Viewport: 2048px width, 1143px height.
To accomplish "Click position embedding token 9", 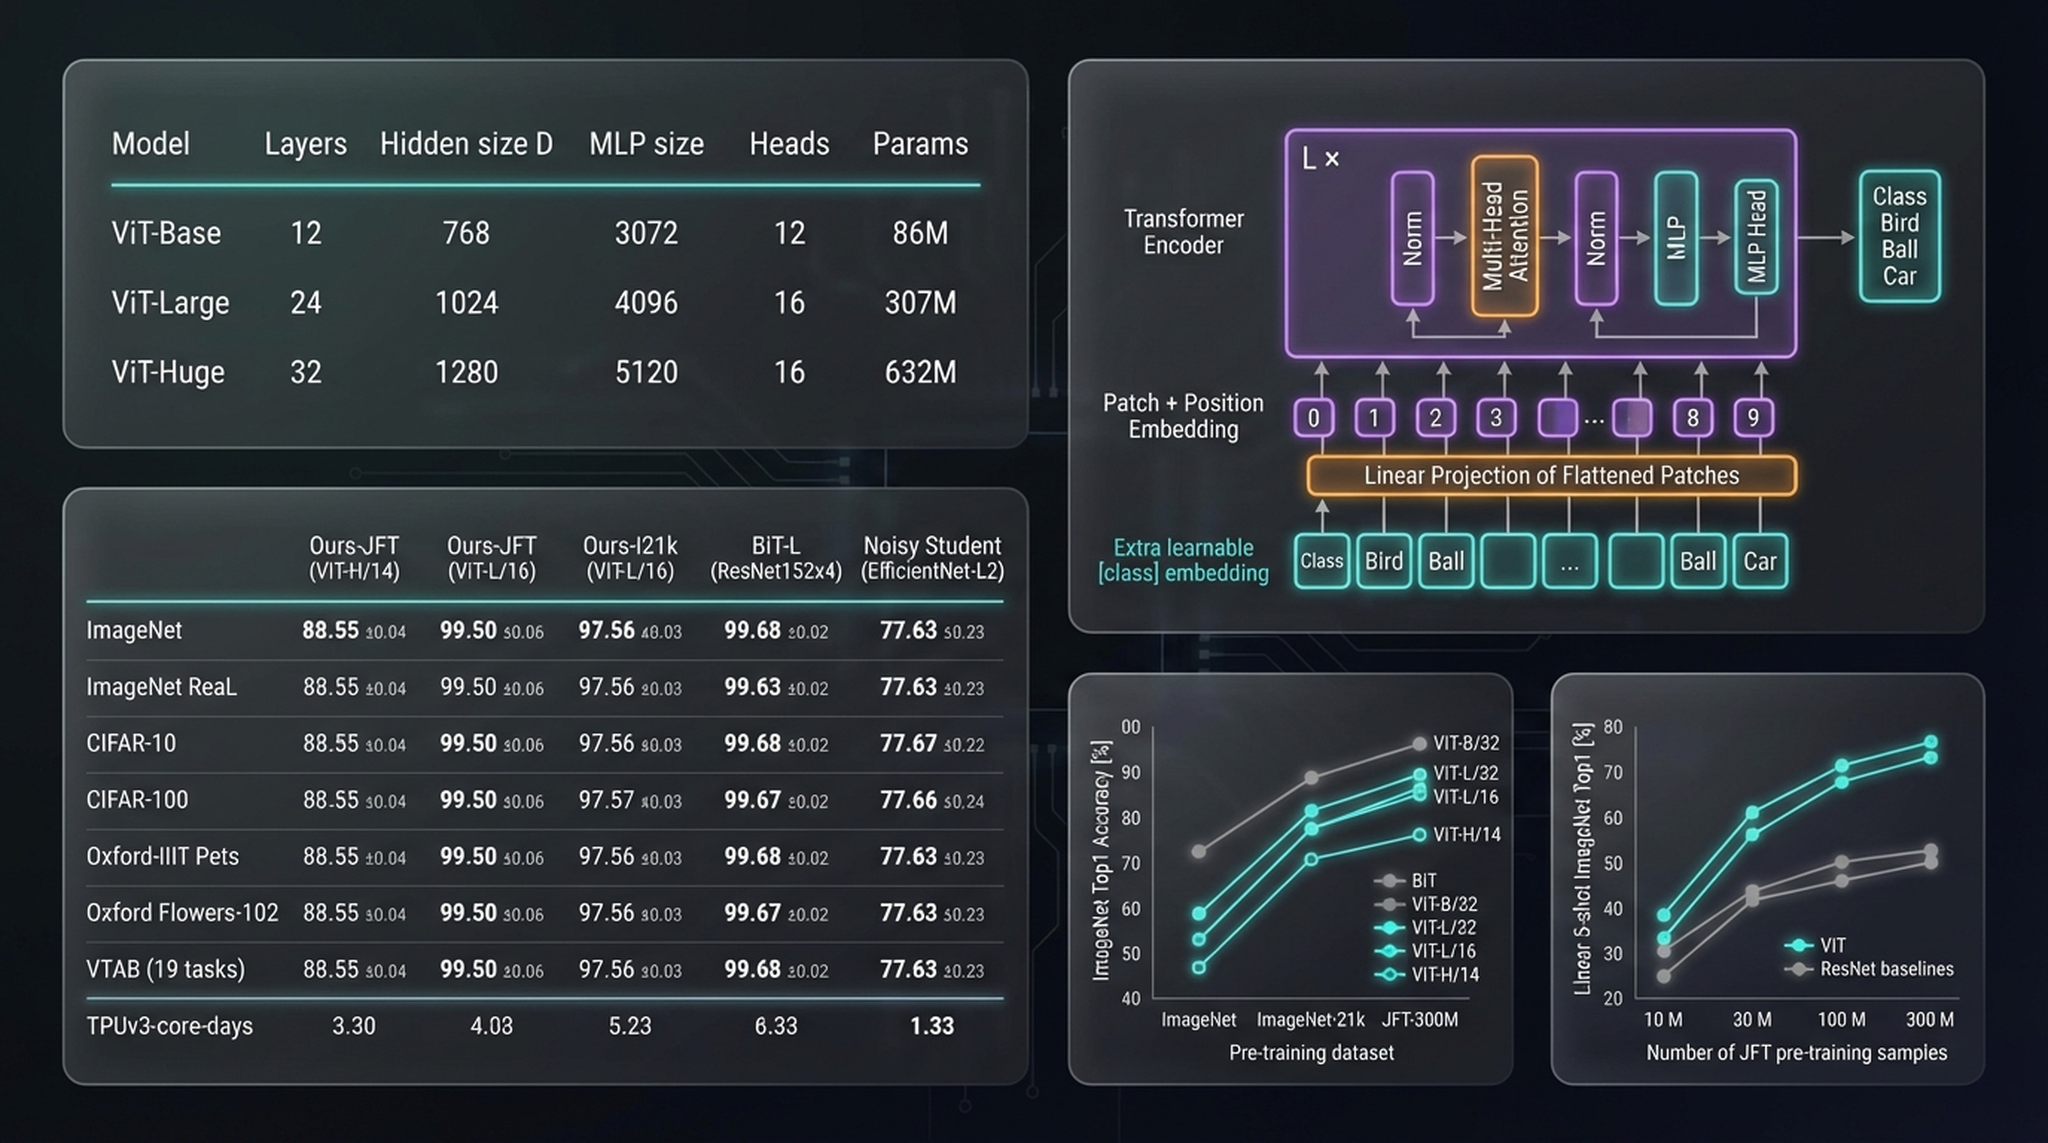I will tap(1753, 417).
